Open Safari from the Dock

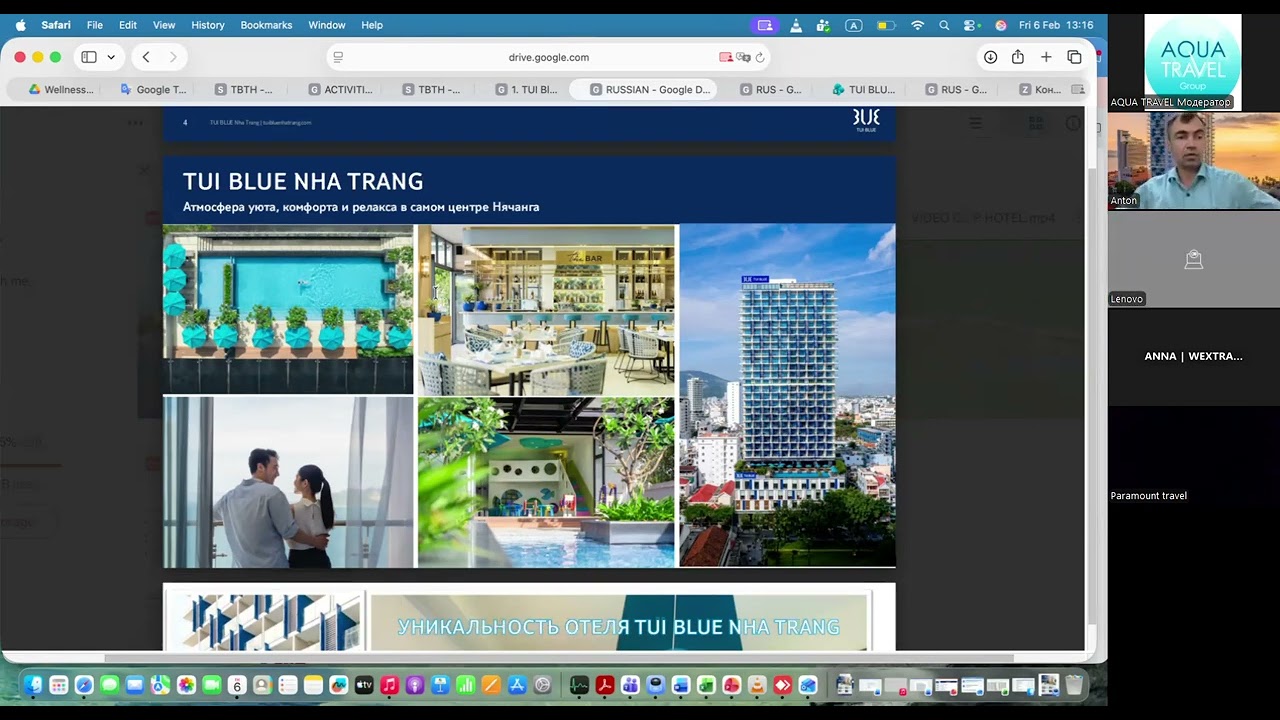pyautogui.click(x=84, y=685)
